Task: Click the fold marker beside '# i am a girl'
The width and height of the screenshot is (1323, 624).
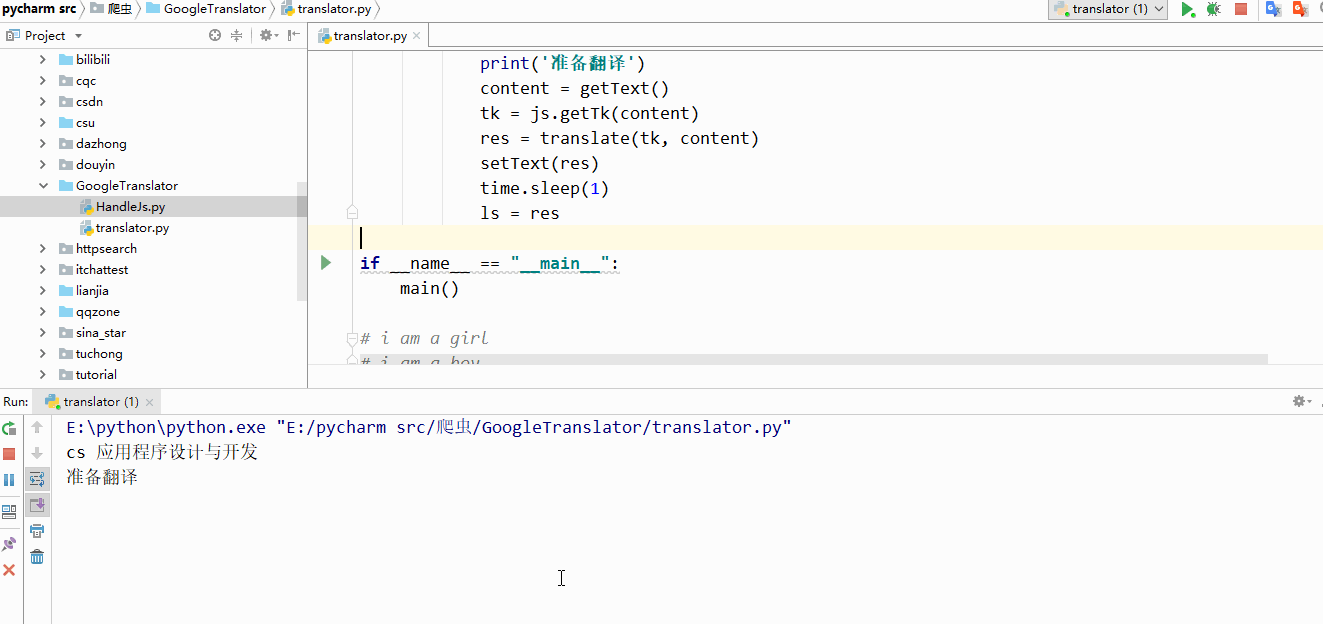Action: (352, 339)
